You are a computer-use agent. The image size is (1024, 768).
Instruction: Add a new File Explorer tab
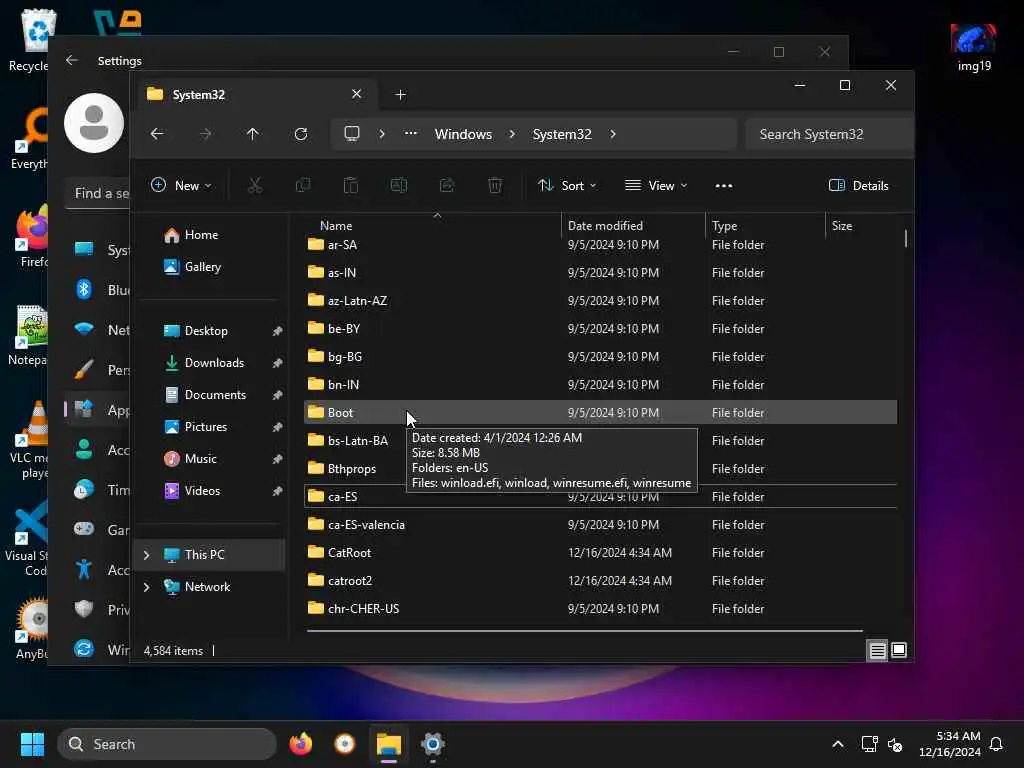[400, 95]
